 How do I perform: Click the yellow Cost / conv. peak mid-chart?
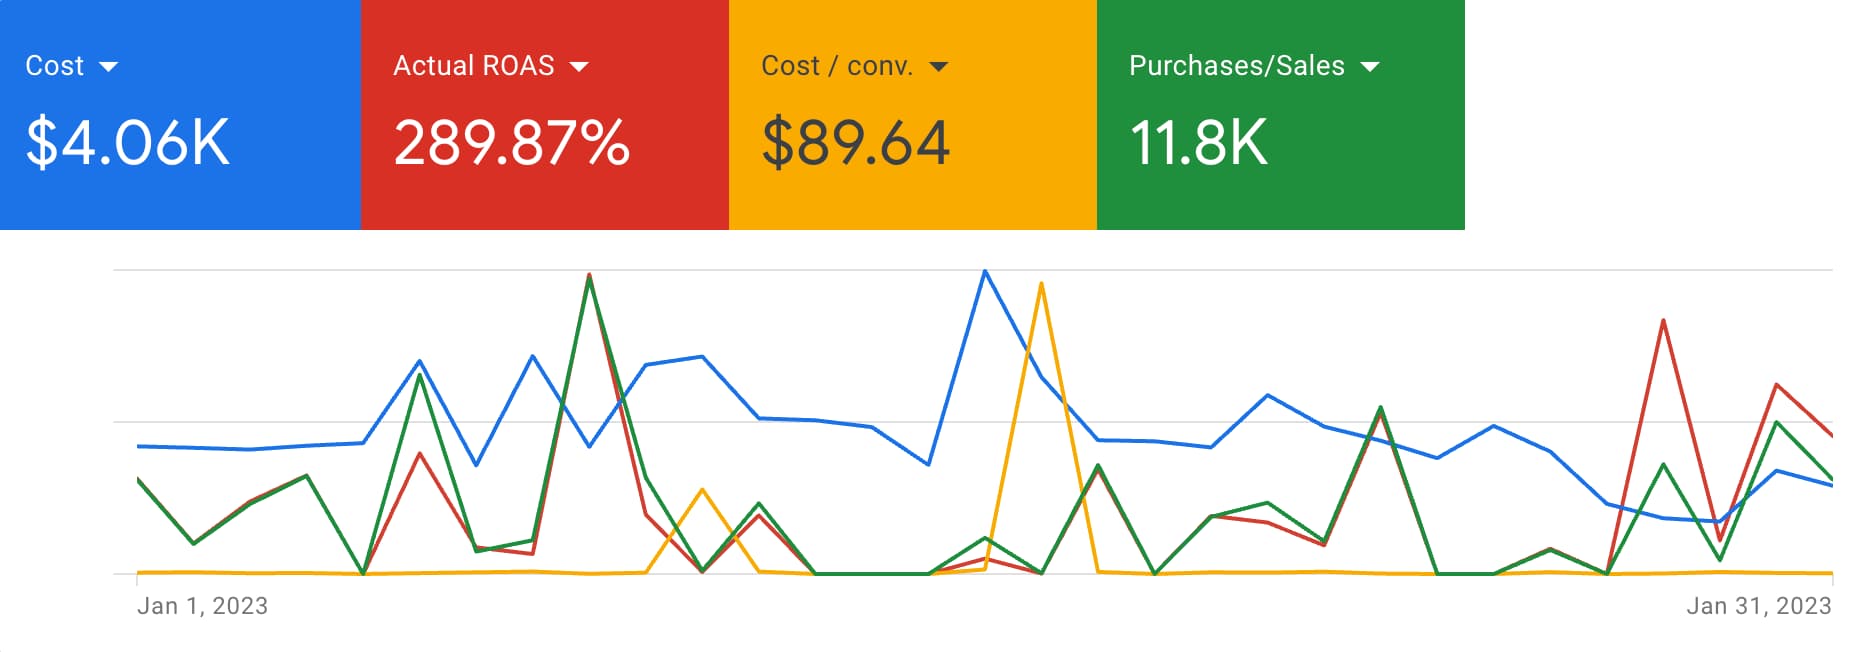(1041, 284)
